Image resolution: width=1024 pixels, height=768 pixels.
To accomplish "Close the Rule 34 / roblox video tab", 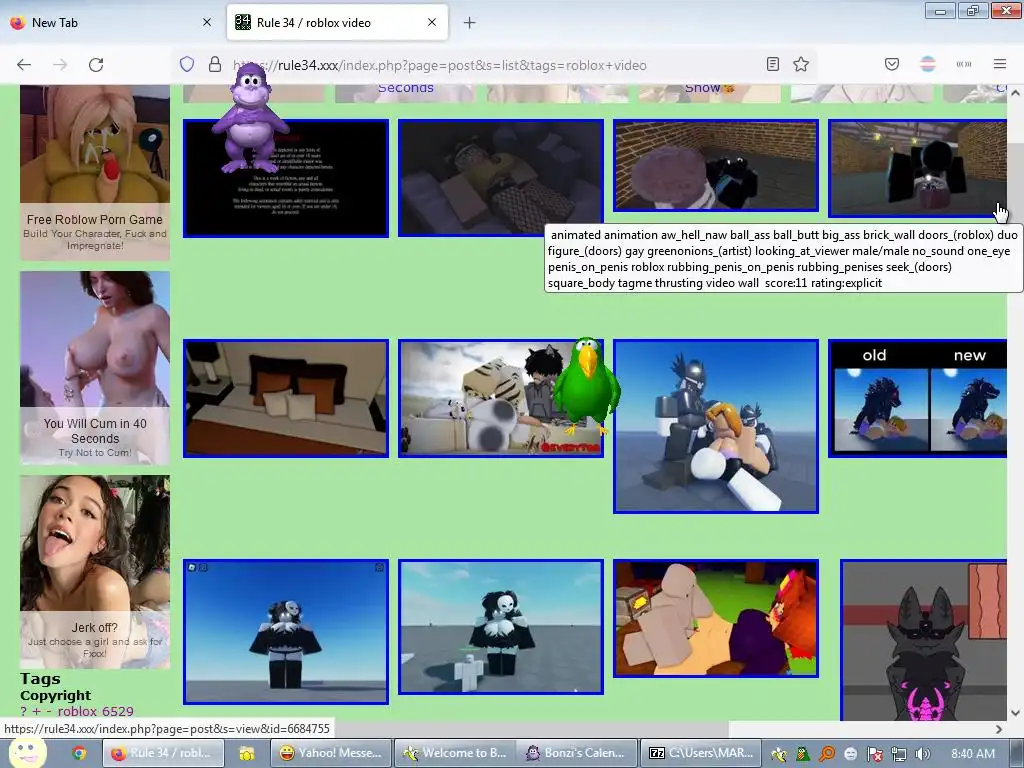I will (x=432, y=22).
